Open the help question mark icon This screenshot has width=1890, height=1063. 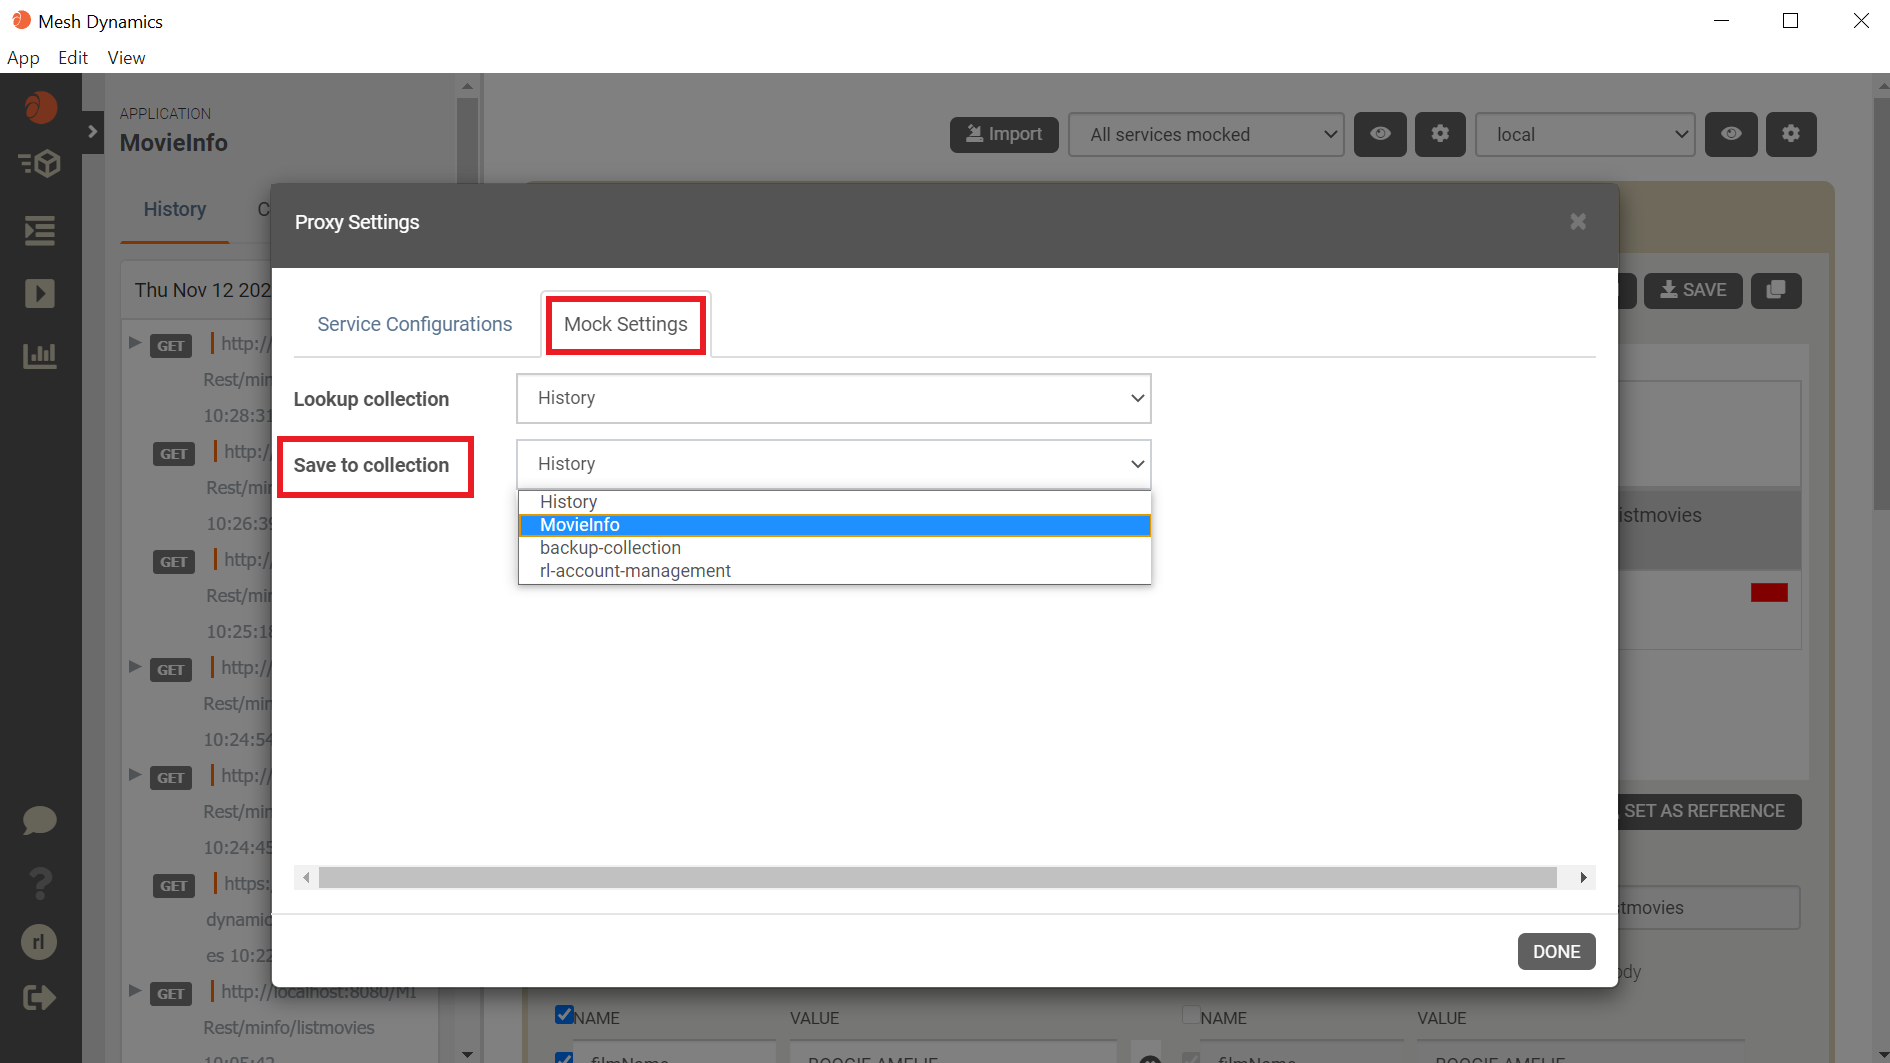(40, 883)
